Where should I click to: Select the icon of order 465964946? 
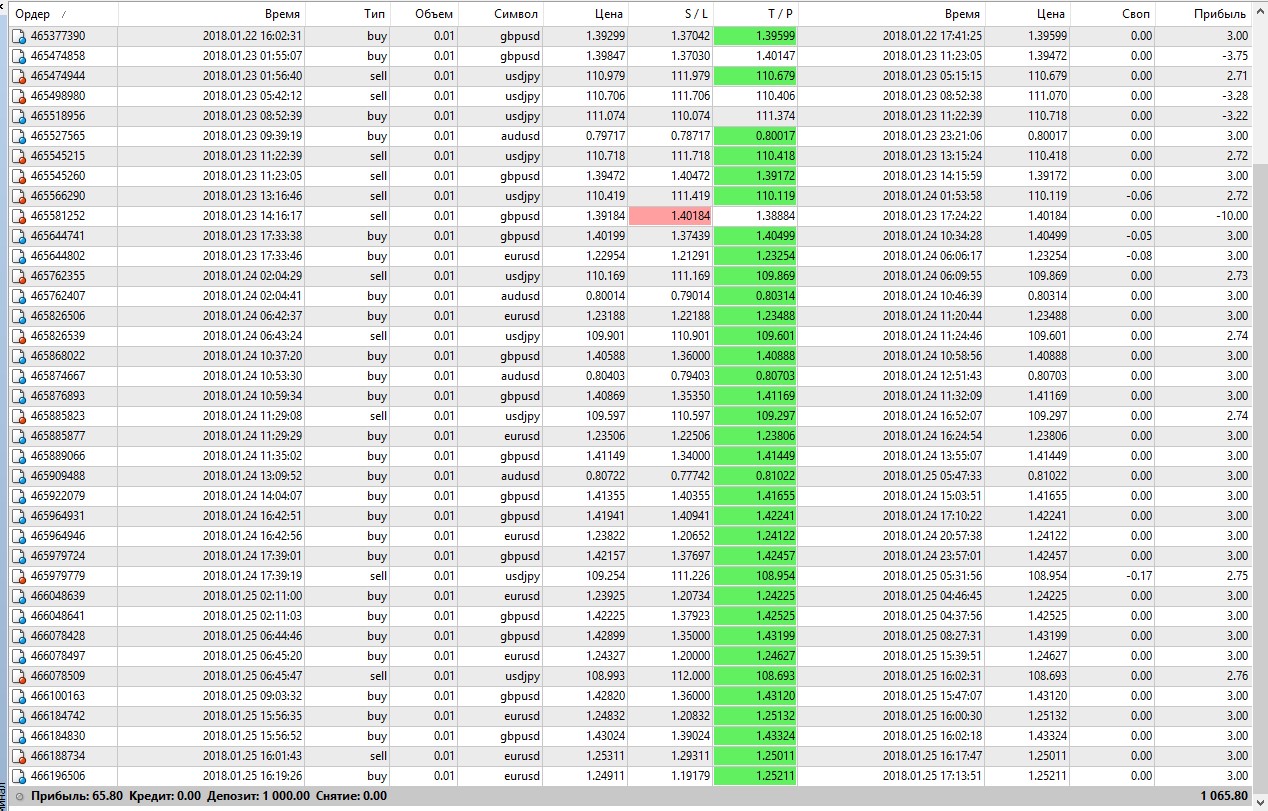coord(19,536)
